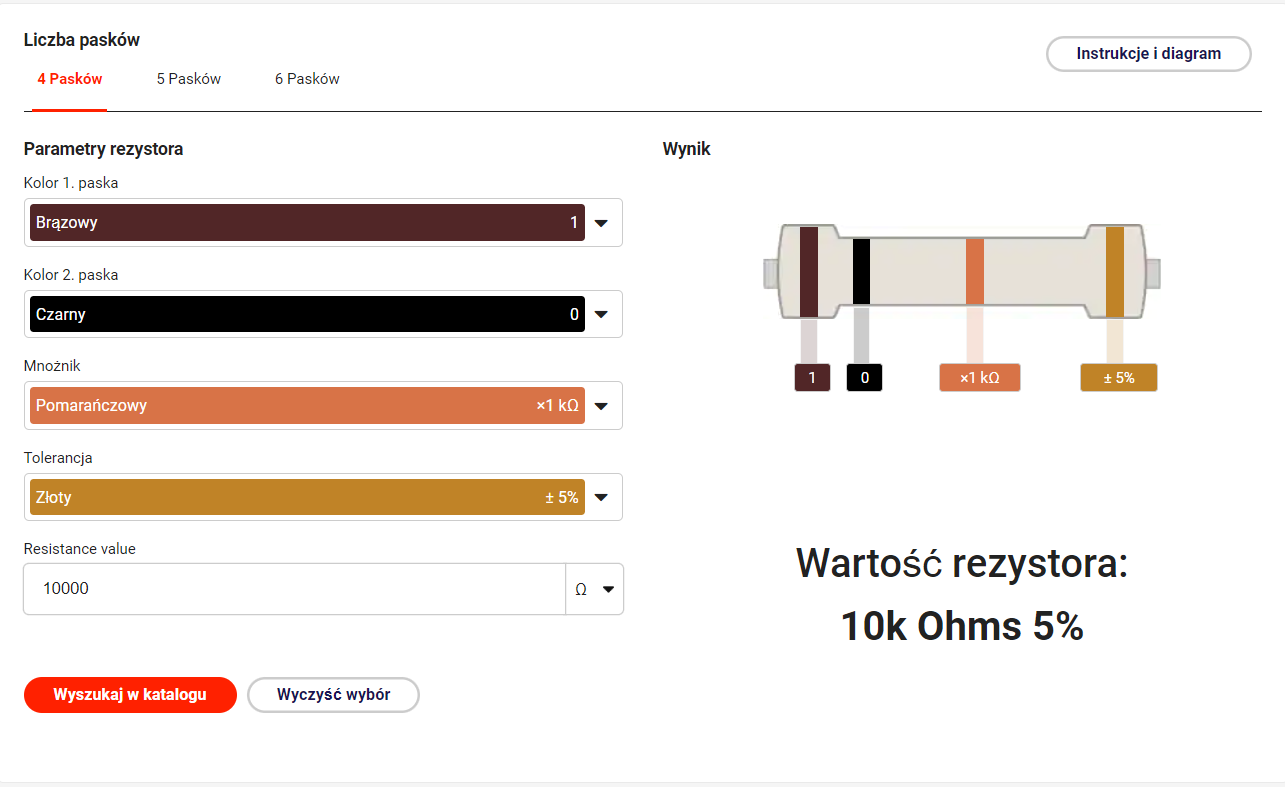
Task: Click the "± 5%" label below the resistor
Action: pos(1119,377)
